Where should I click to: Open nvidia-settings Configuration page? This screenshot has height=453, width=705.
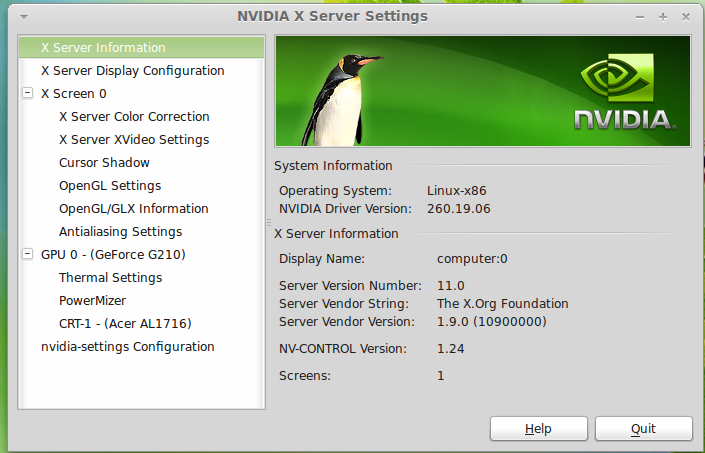[128, 346]
